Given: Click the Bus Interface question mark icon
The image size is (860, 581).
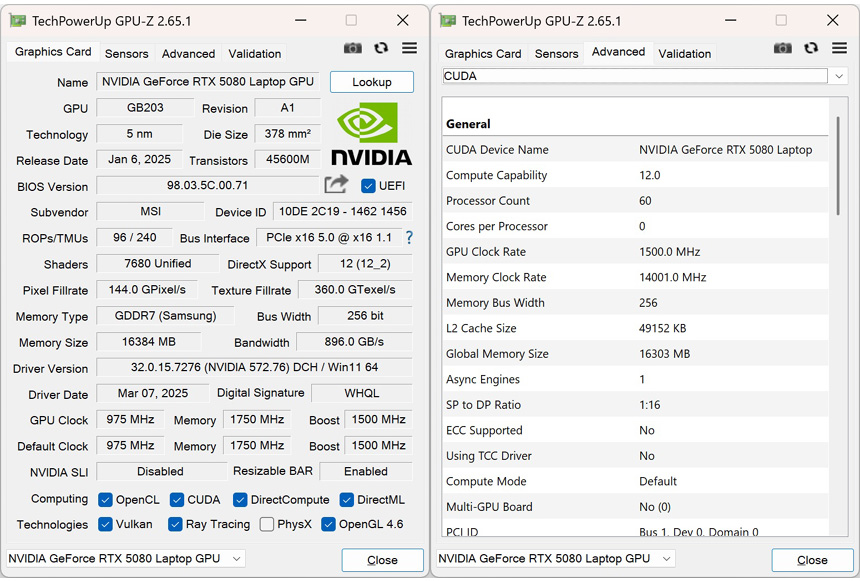Looking at the screenshot, I should [x=409, y=238].
